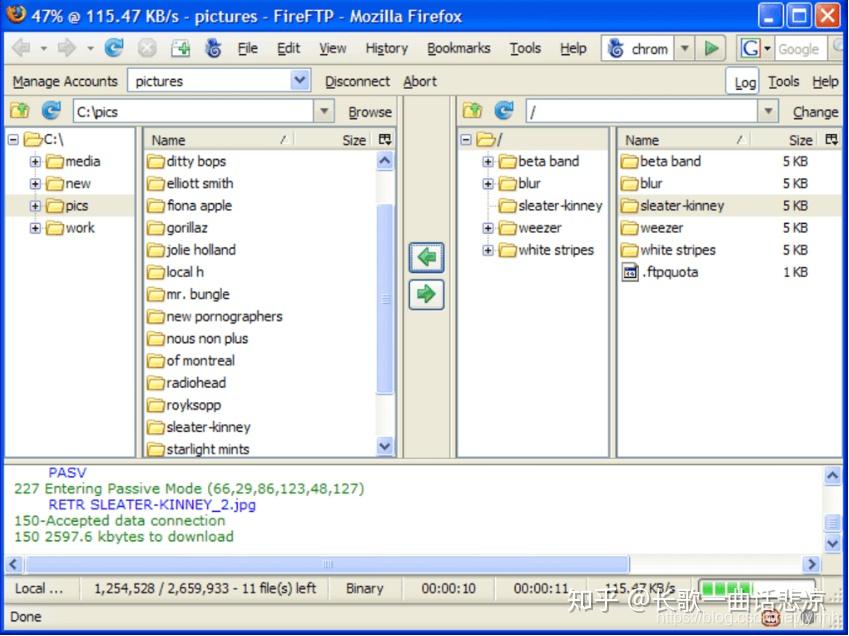Open the Tools menu
Image resolution: width=849 pixels, height=636 pixels.
[525, 48]
